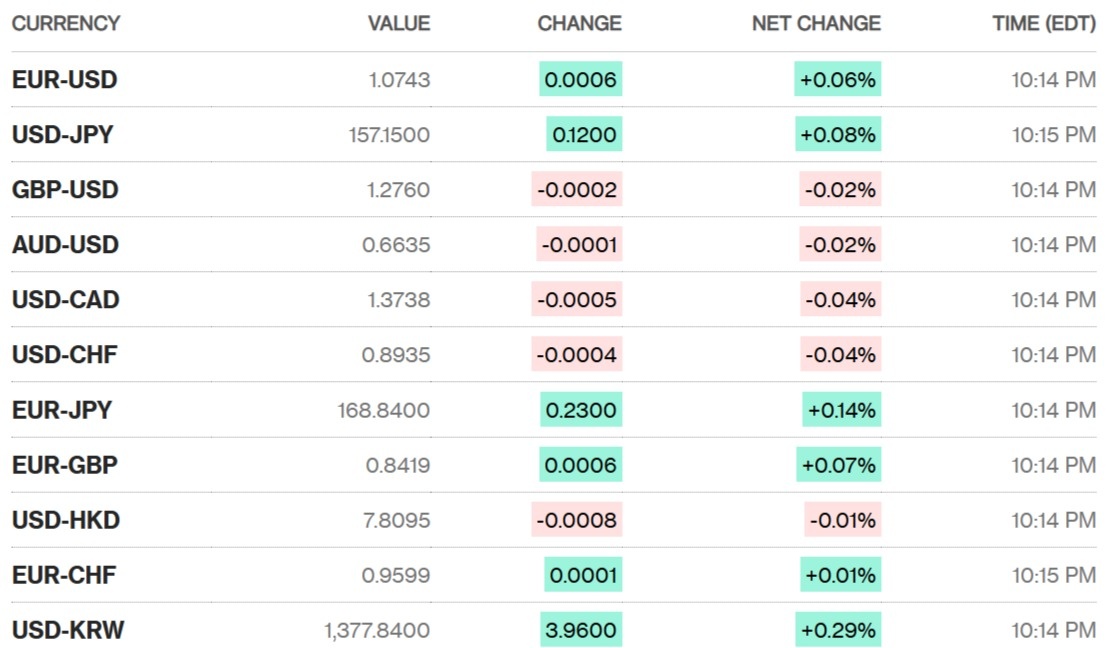The height and width of the screenshot is (648, 1106).
Task: Click the red -0.0008 change cell
Action: 577,520
